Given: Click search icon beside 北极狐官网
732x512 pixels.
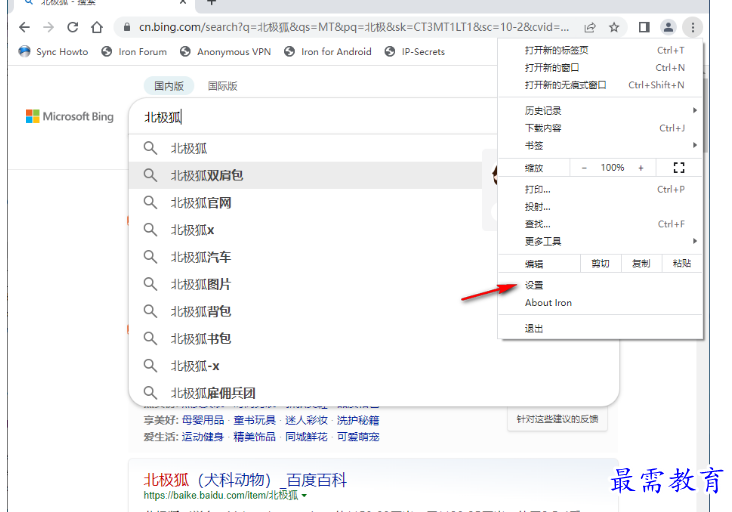Looking at the screenshot, I should tap(150, 203).
